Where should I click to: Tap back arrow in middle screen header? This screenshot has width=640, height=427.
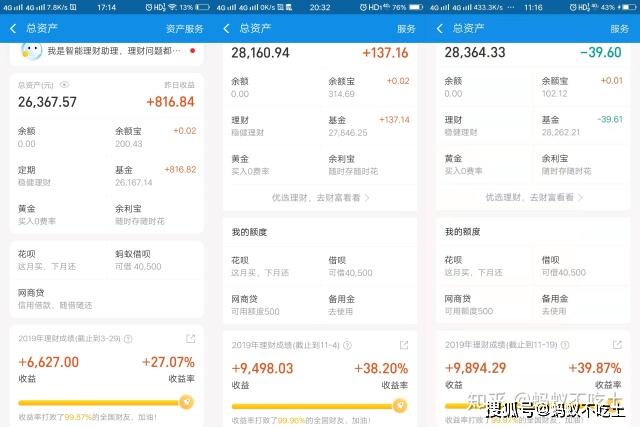pos(227,29)
